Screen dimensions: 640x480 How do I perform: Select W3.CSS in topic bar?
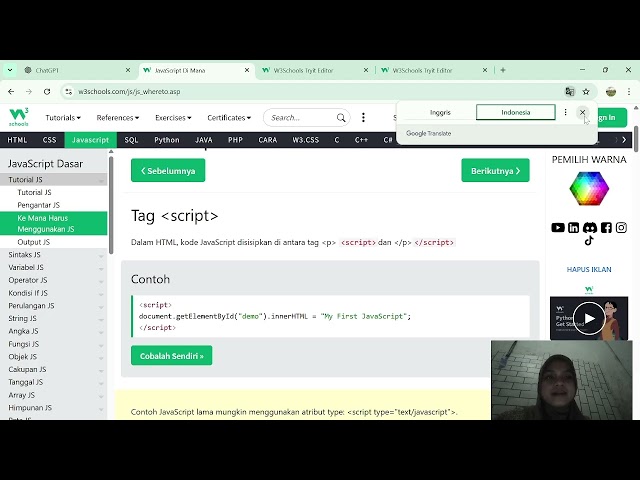pos(305,140)
